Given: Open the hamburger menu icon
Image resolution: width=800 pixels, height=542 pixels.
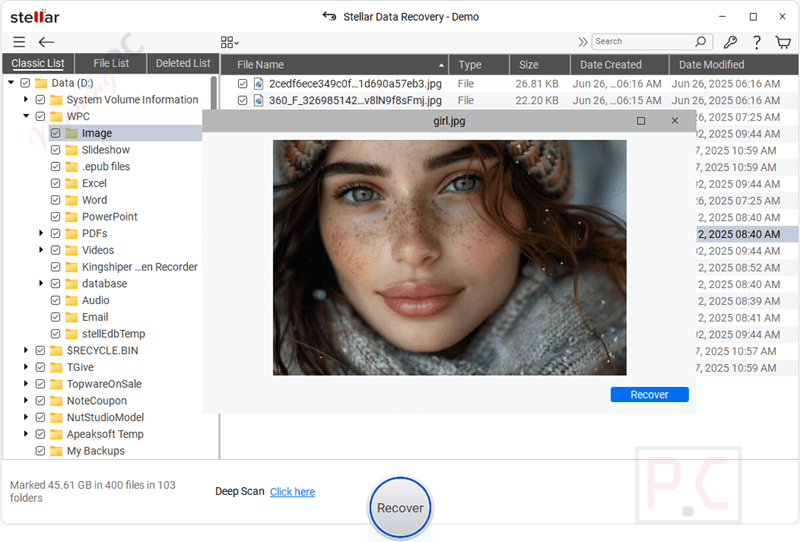Looking at the screenshot, I should pos(19,42).
